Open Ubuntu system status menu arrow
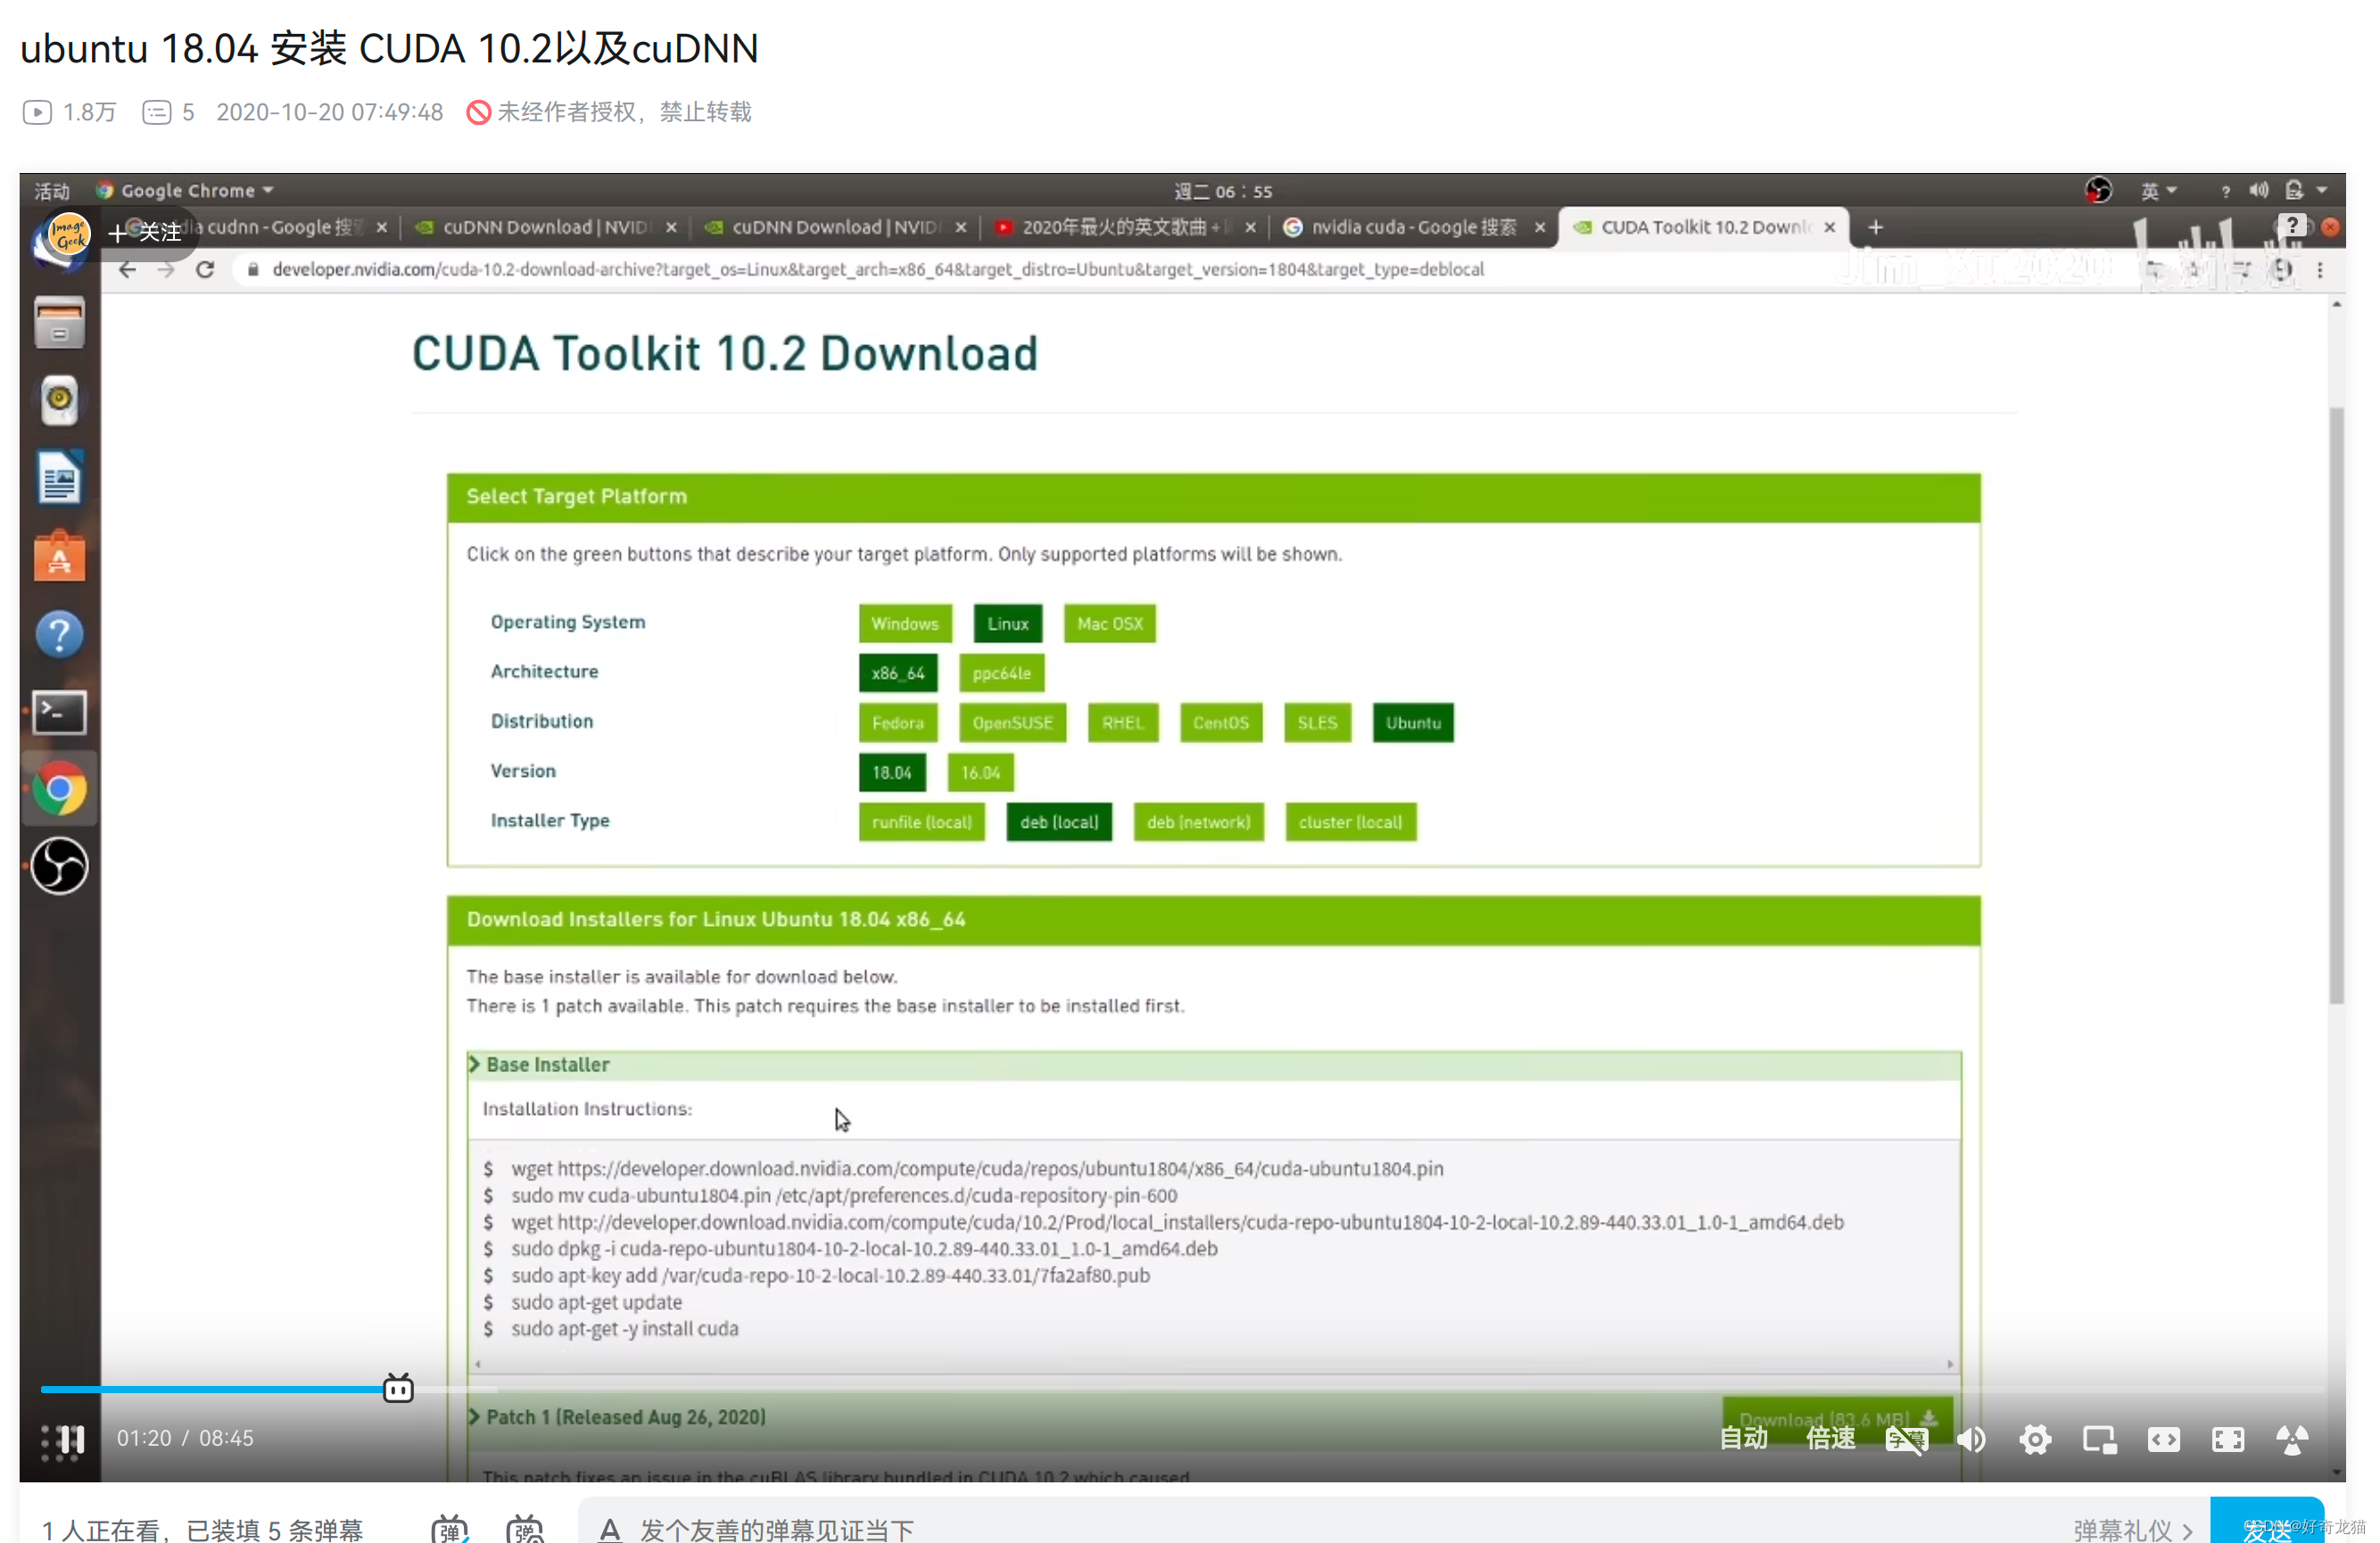 pyautogui.click(x=2322, y=190)
